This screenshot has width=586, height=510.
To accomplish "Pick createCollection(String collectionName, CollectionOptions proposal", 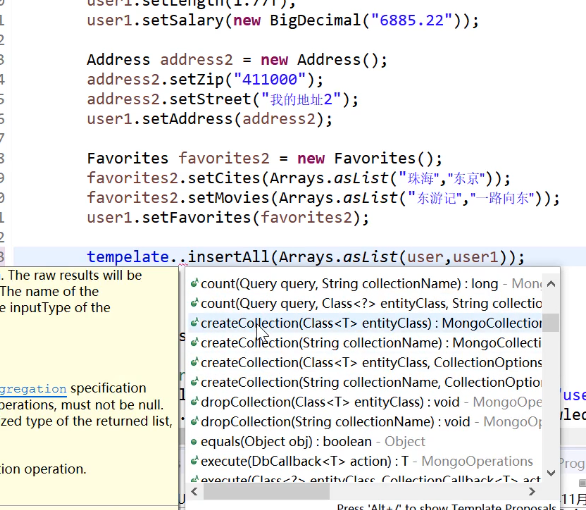I will coord(366,383).
